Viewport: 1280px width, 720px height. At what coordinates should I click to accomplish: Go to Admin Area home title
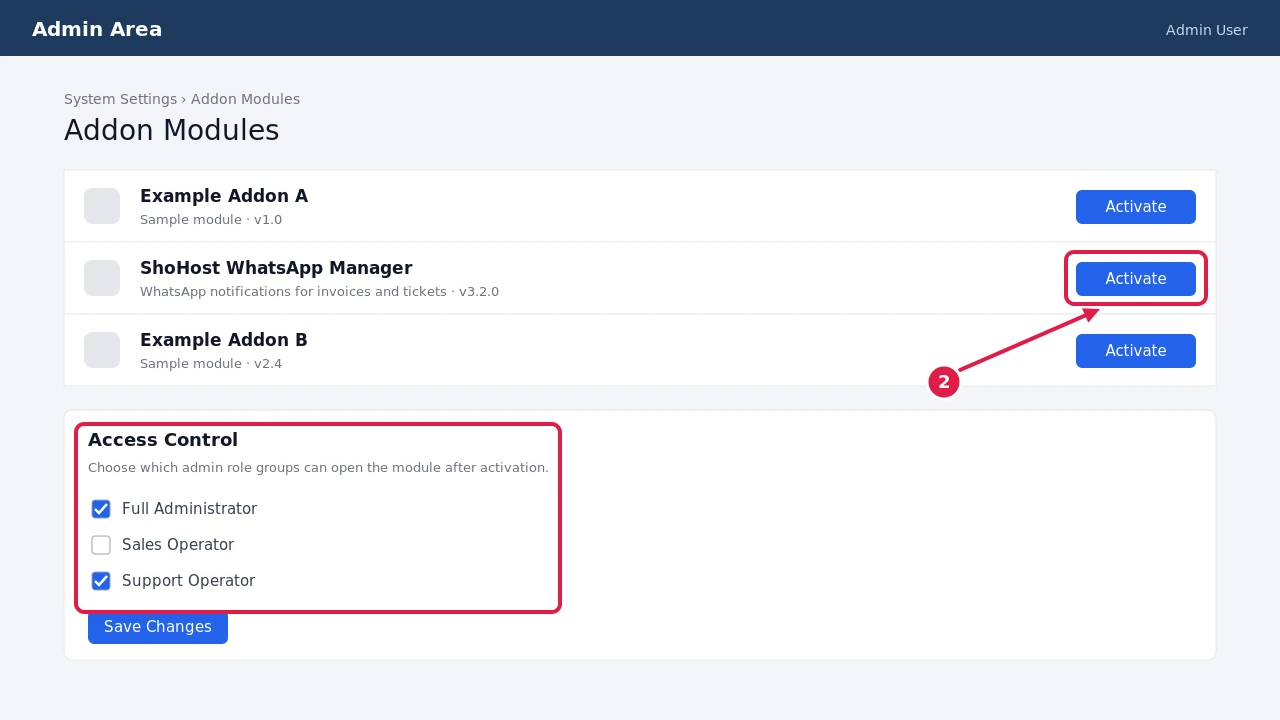click(x=97, y=29)
